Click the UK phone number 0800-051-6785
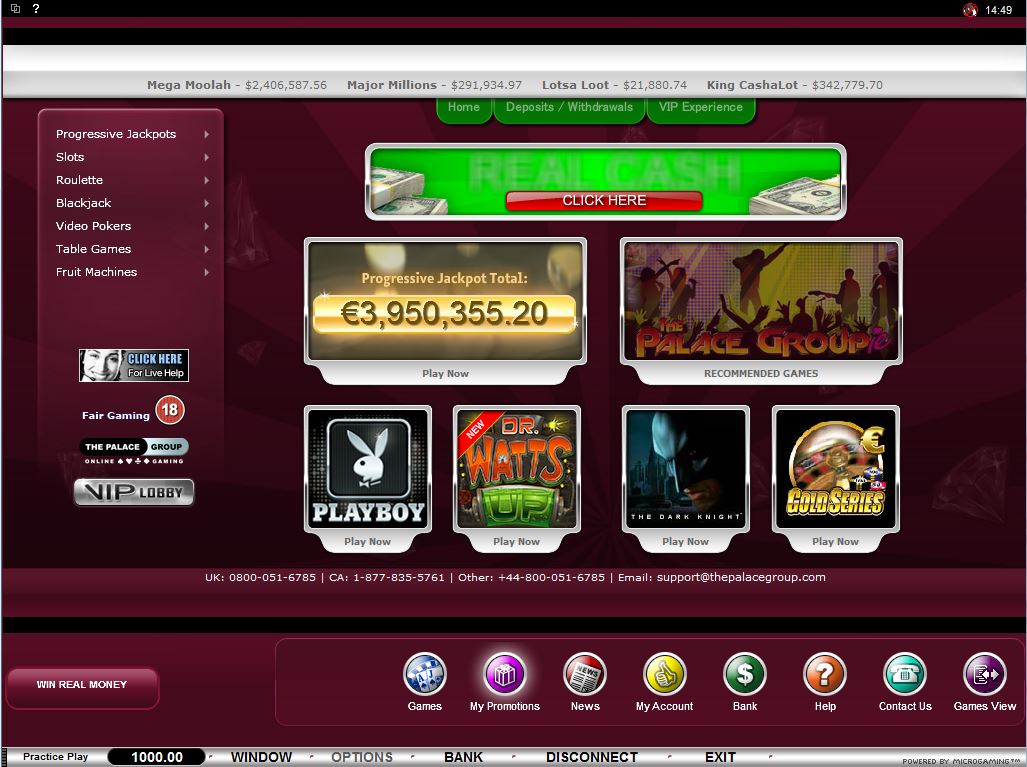The height and width of the screenshot is (767, 1027). (272, 577)
